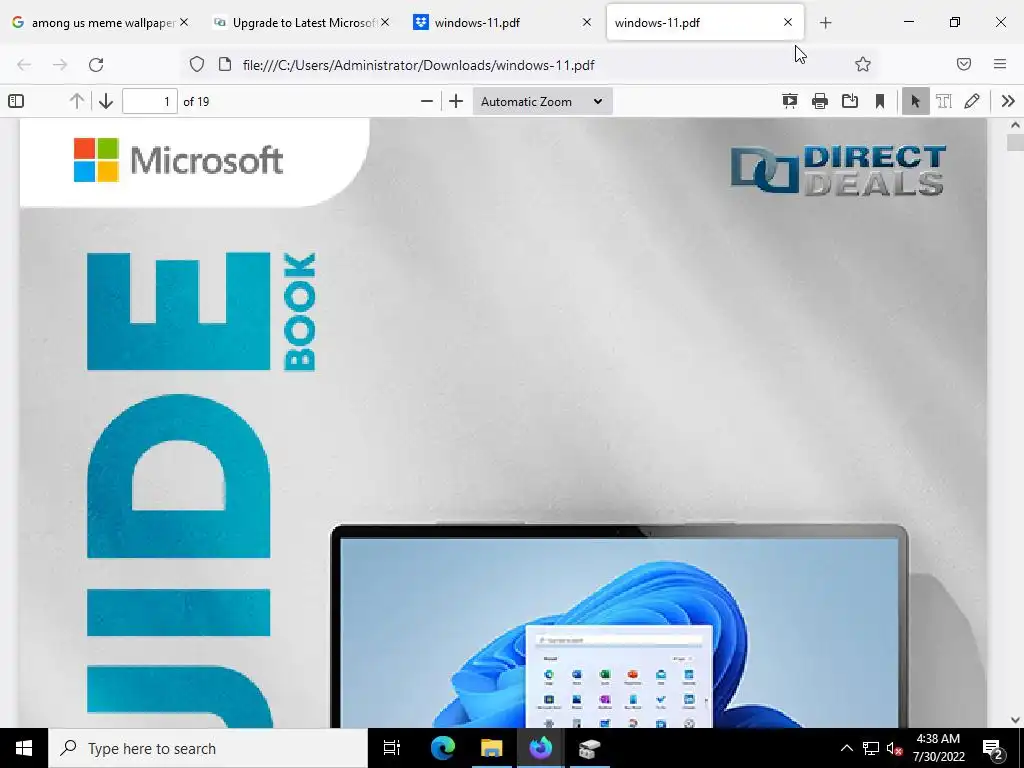Close the Upgrade to Latest Microsoft tab
The height and width of the screenshot is (768, 1024).
(x=385, y=22)
